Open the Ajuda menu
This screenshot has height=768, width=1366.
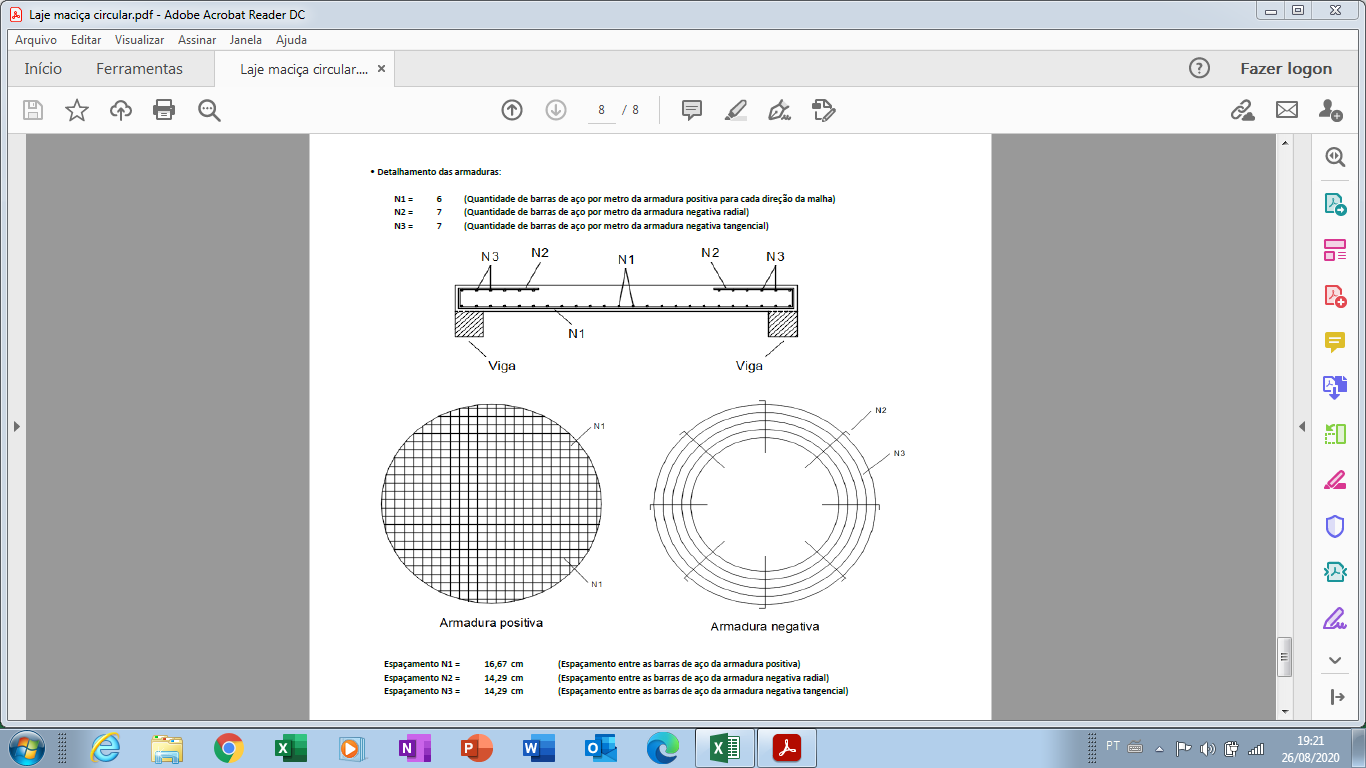pyautogui.click(x=291, y=40)
